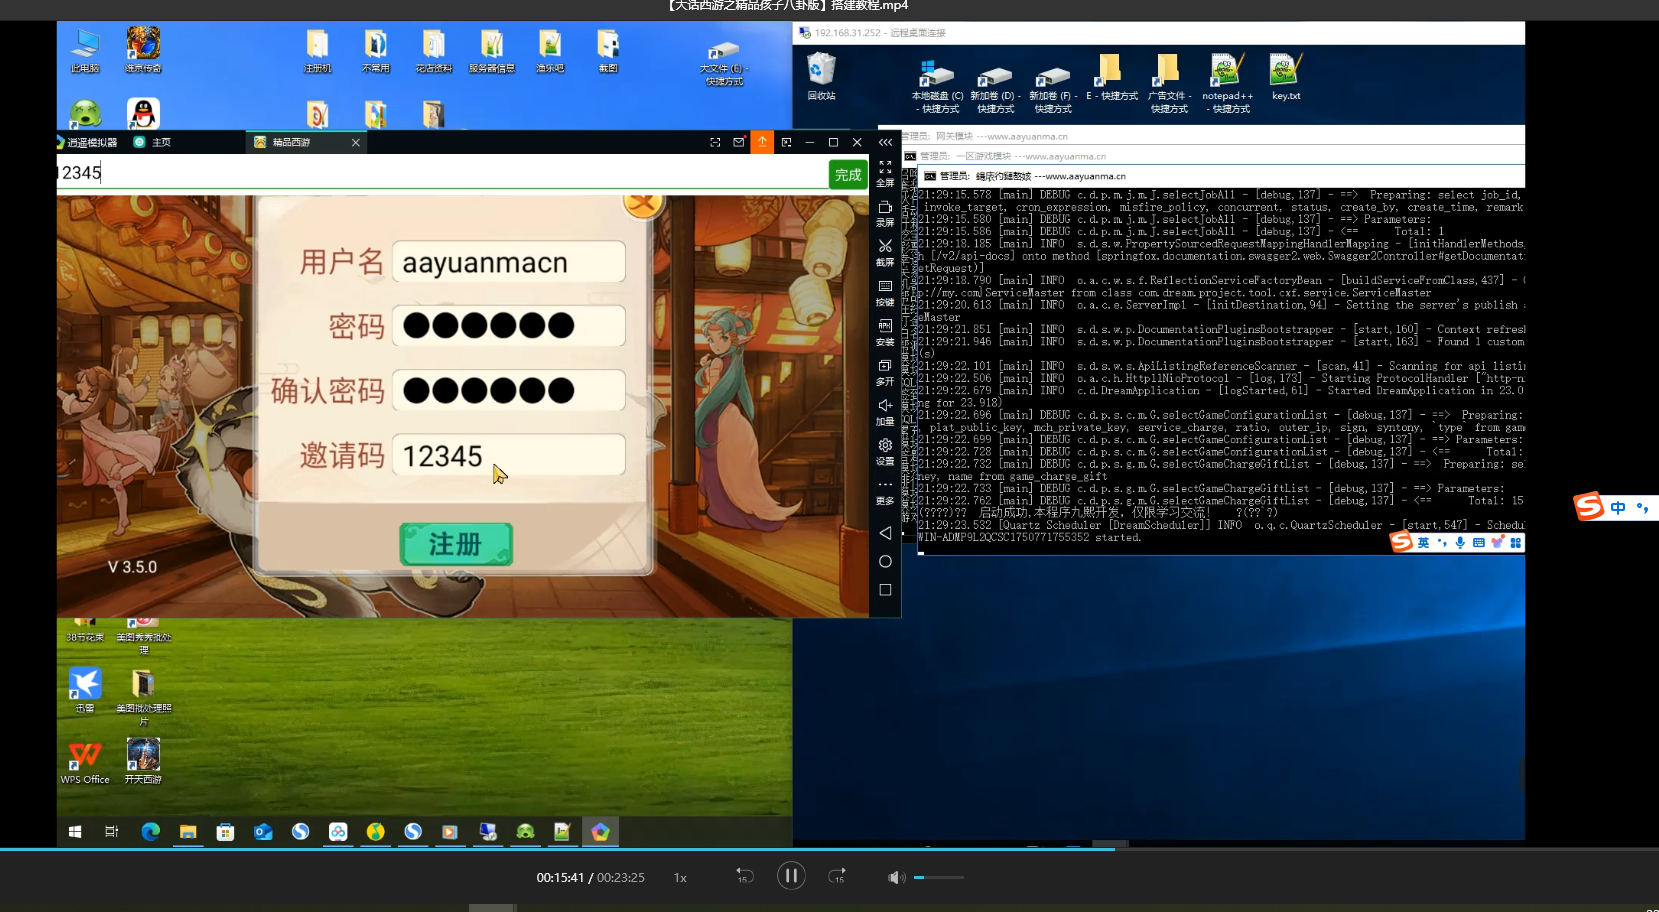Open Task View on the taskbar
The width and height of the screenshot is (1659, 912).
pos(111,832)
